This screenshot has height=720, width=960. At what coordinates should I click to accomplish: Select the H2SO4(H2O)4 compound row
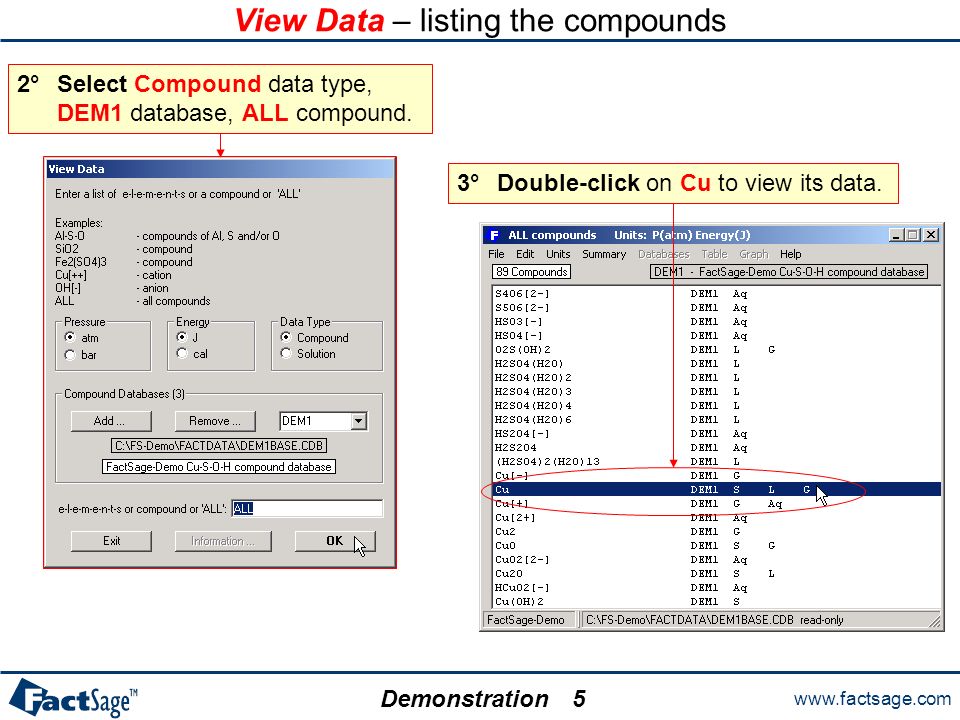pyautogui.click(x=716, y=405)
